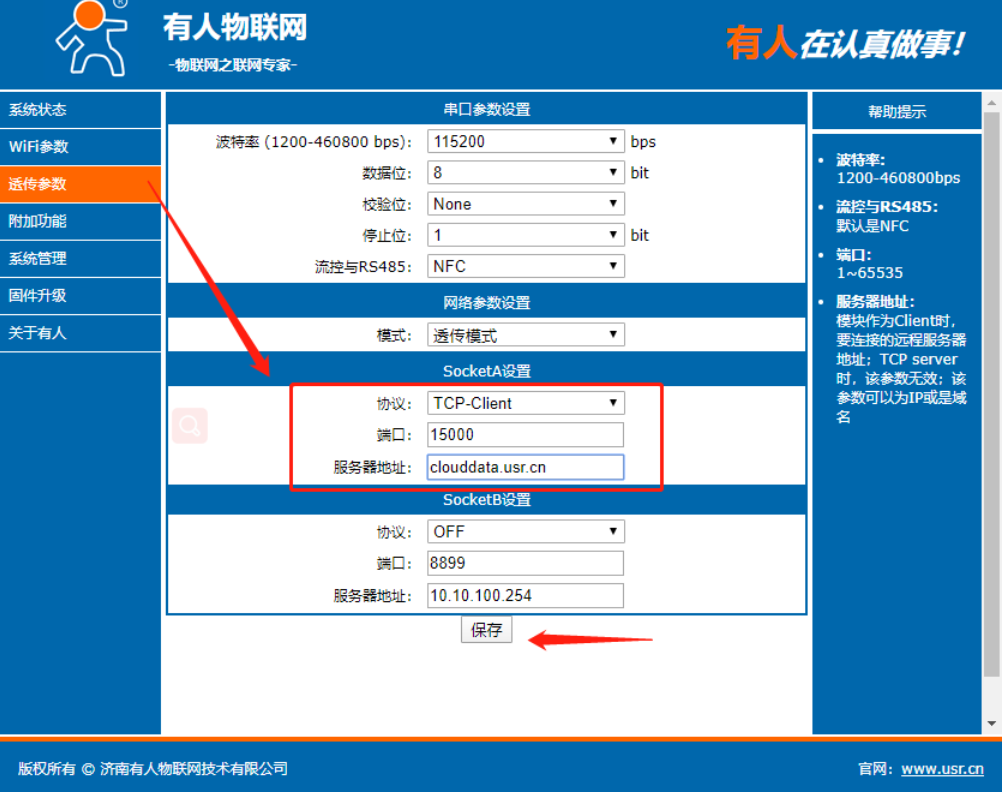The height and width of the screenshot is (794, 1004).
Task: Visit the www.usr.cn footer link
Action: click(942, 769)
